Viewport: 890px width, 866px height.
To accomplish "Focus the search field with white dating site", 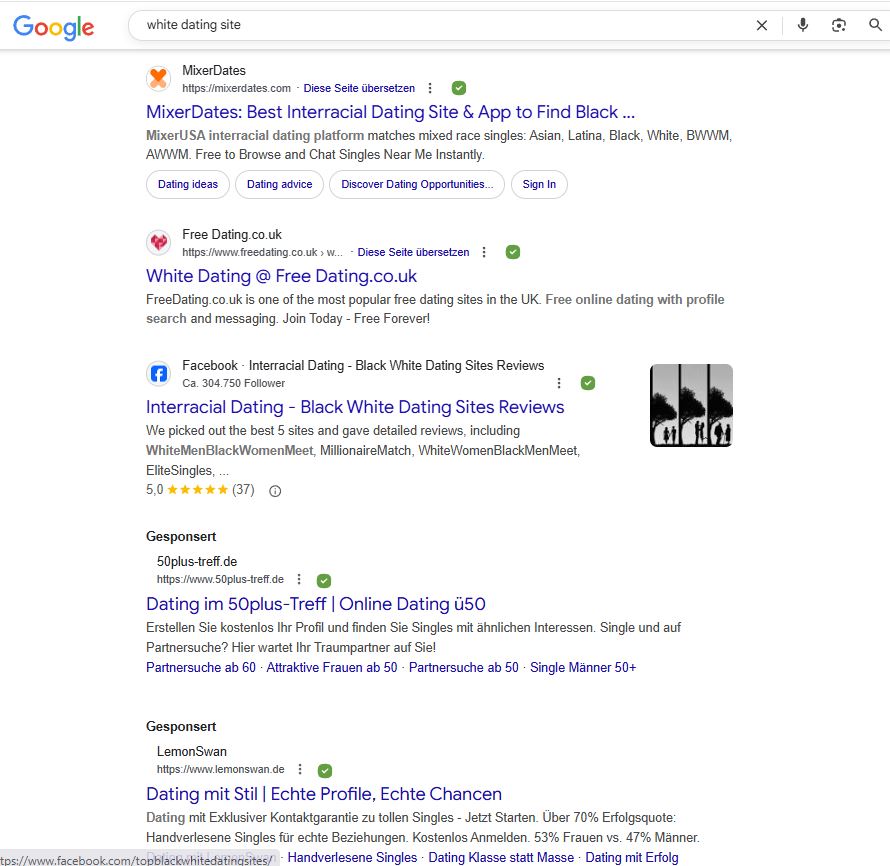I will (440, 25).
